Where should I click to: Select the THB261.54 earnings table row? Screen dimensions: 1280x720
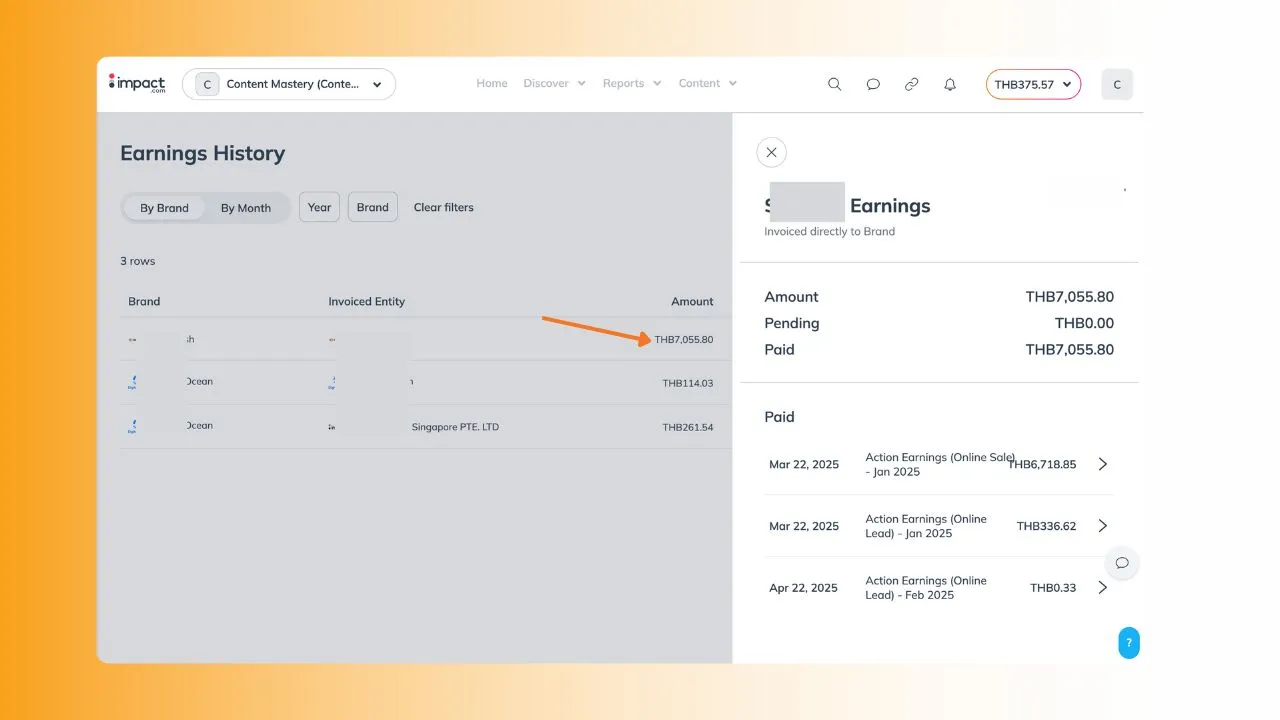(420, 427)
